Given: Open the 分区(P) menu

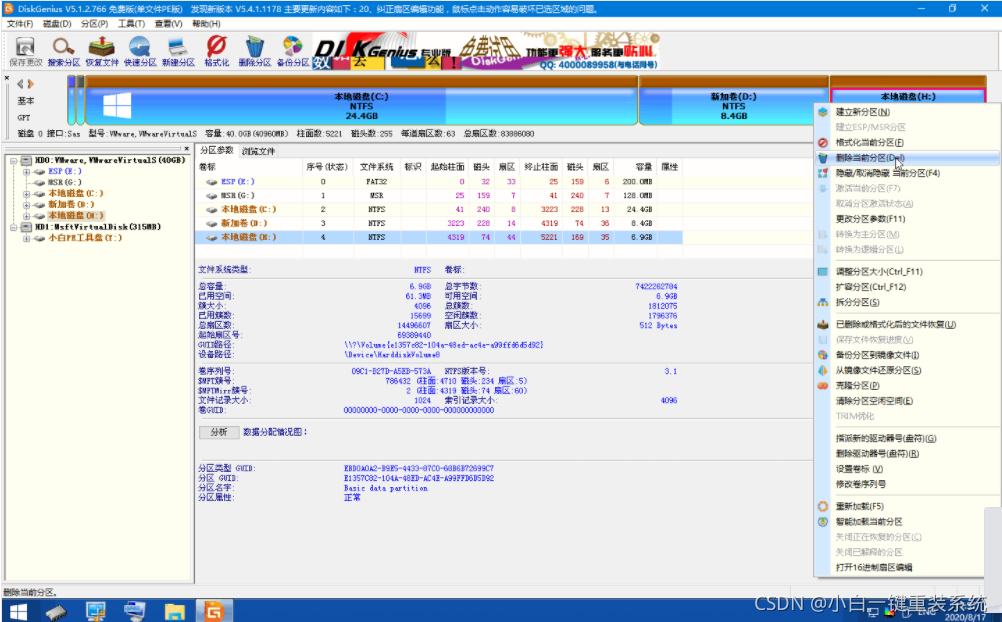Looking at the screenshot, I should pos(95,24).
